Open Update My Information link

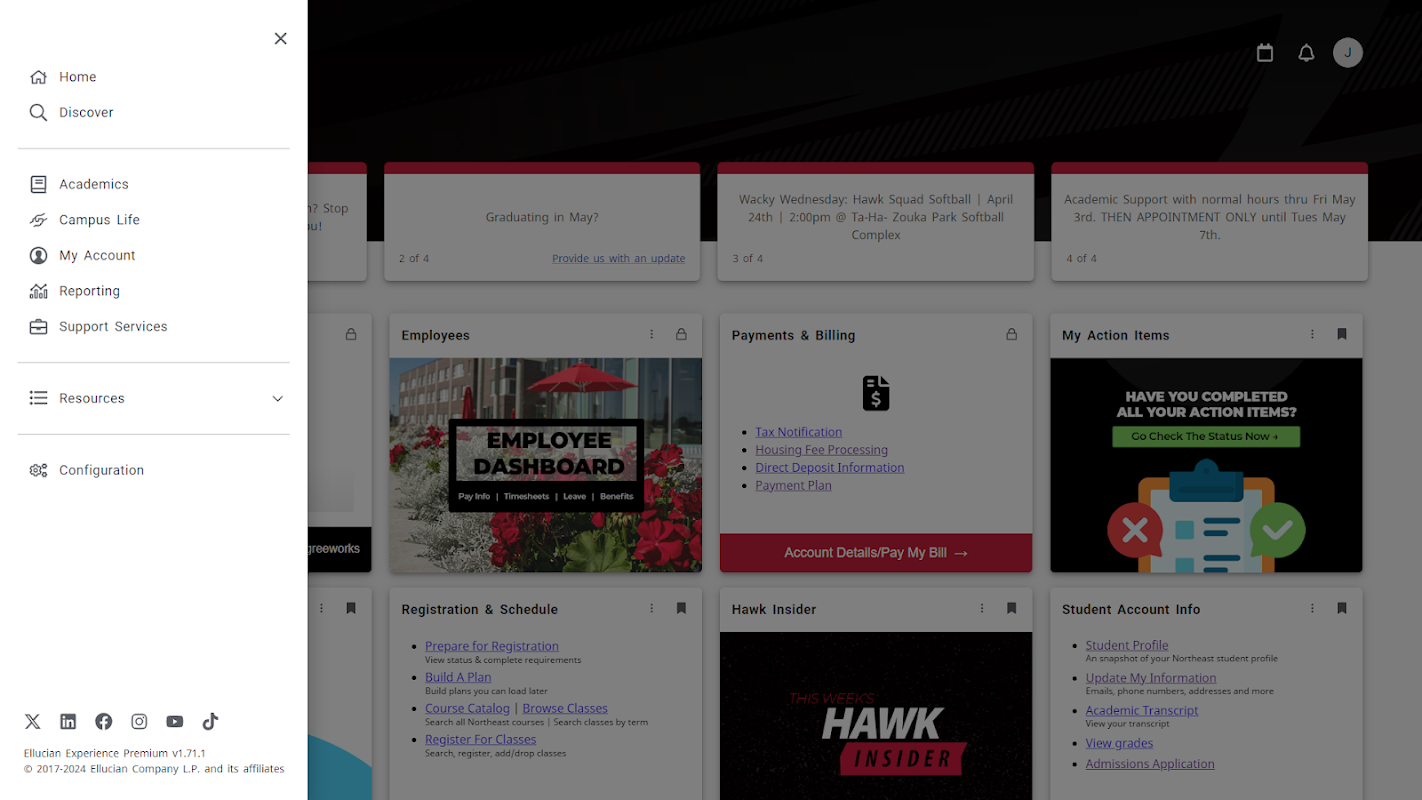(x=1151, y=677)
